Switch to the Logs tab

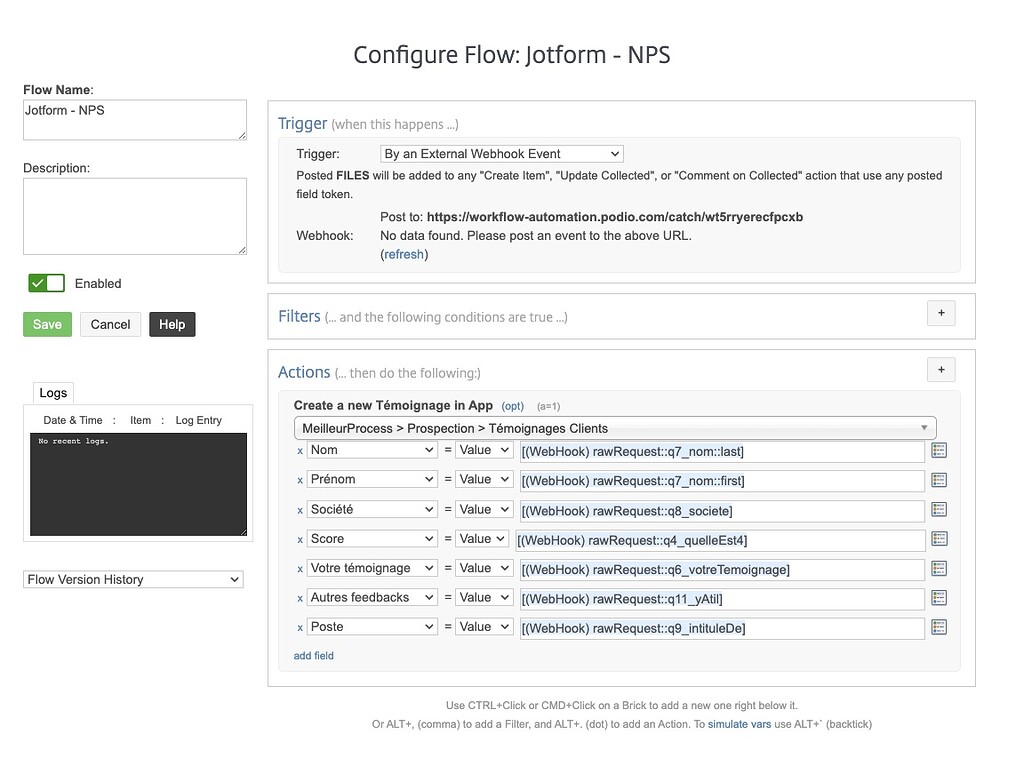click(53, 392)
